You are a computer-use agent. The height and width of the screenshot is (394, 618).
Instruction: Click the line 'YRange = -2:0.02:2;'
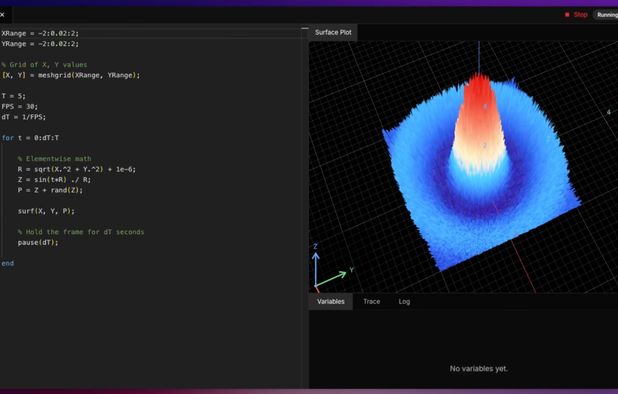click(x=40, y=44)
